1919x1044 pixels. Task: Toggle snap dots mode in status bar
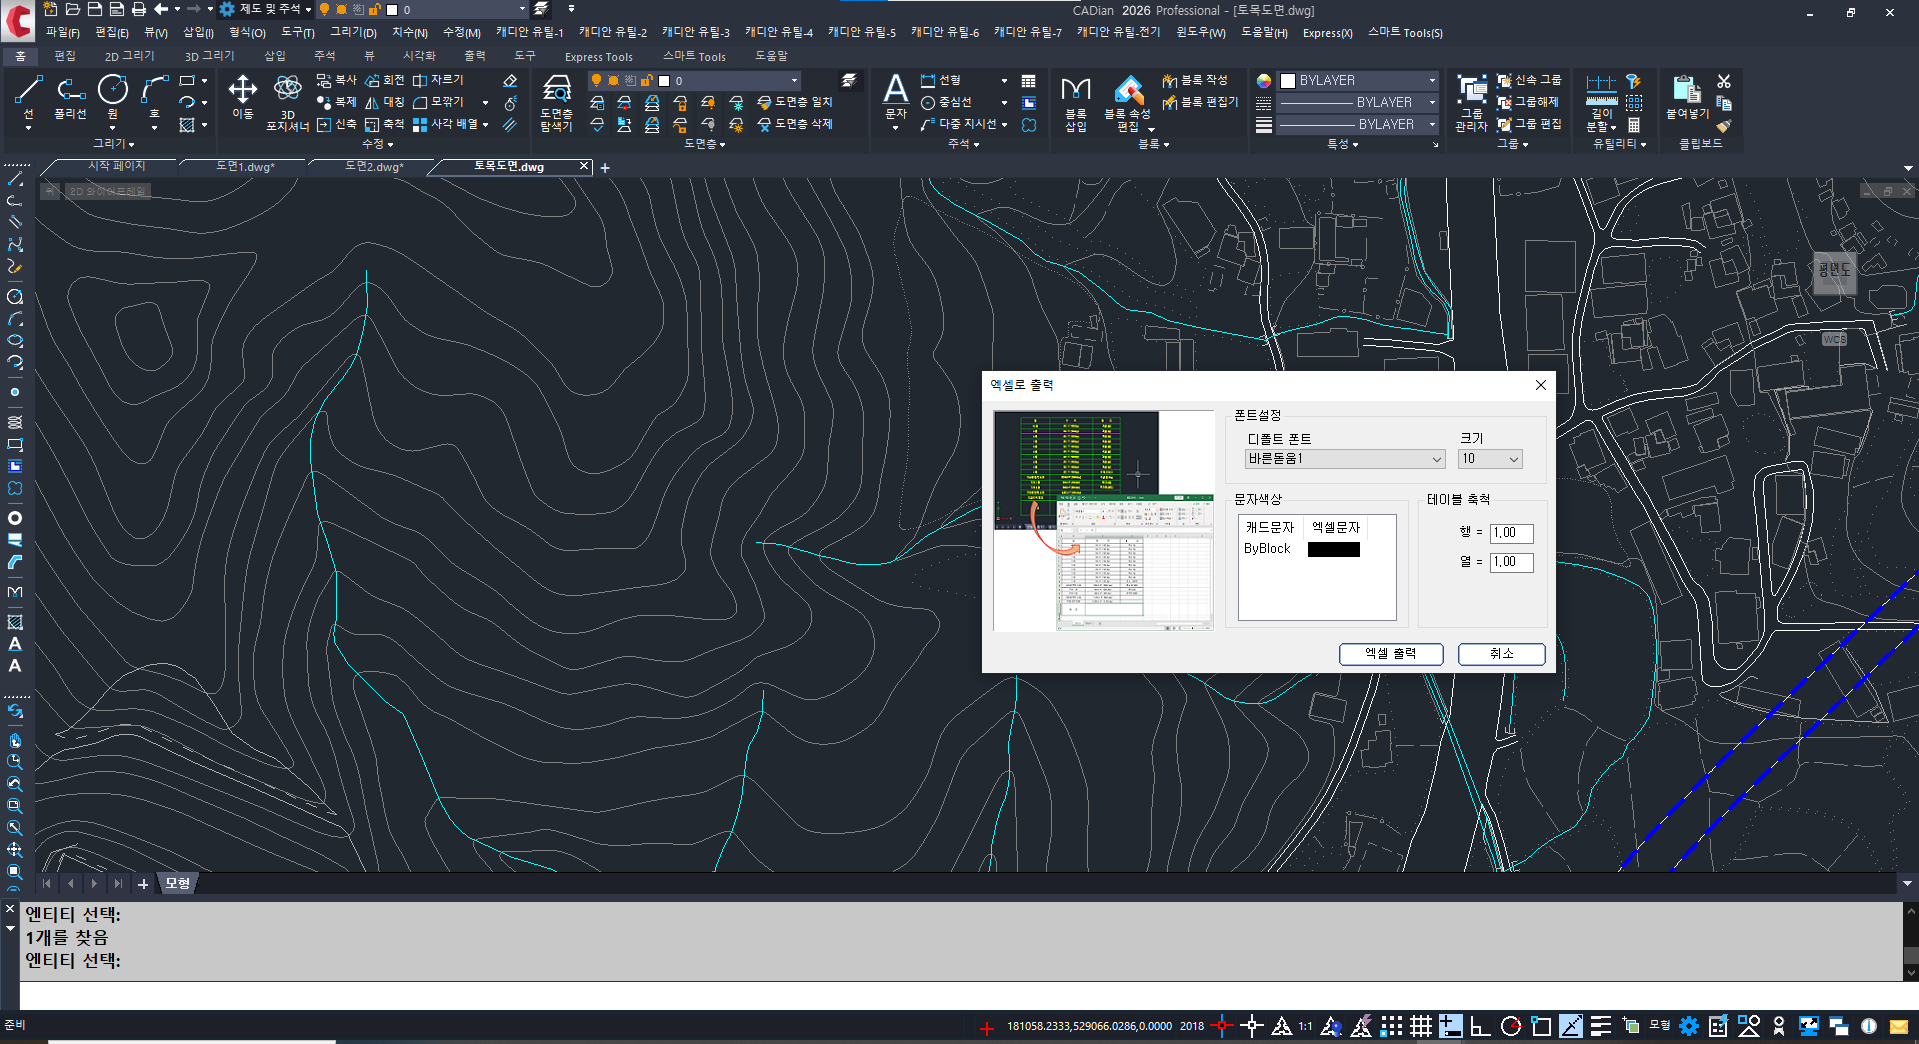[1391, 1026]
